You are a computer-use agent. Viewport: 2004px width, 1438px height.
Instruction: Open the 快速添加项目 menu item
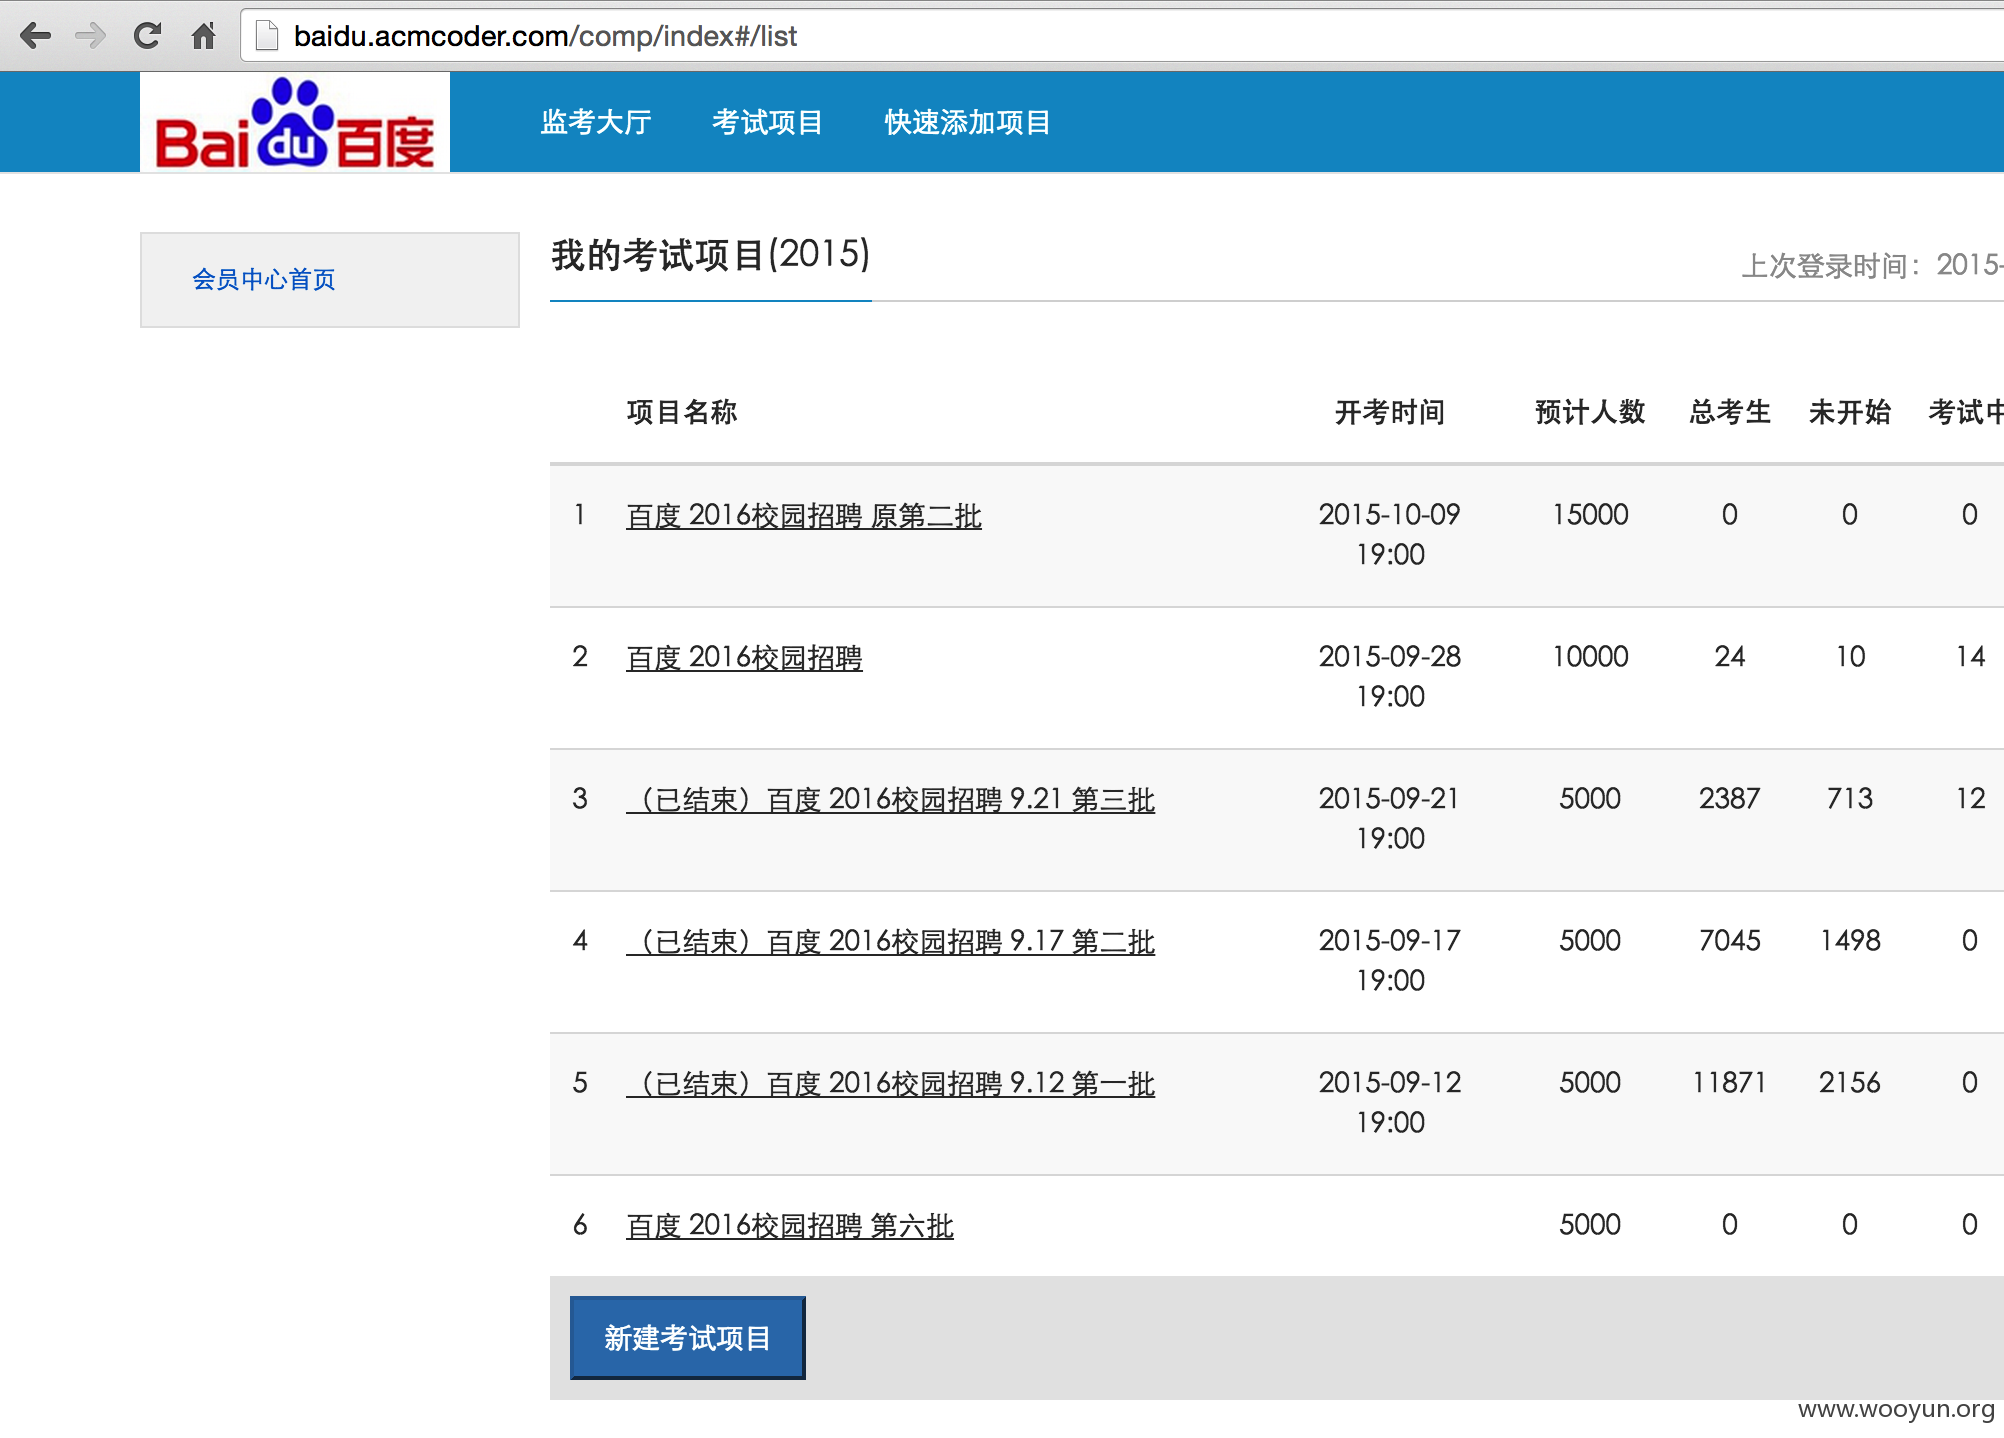967,122
